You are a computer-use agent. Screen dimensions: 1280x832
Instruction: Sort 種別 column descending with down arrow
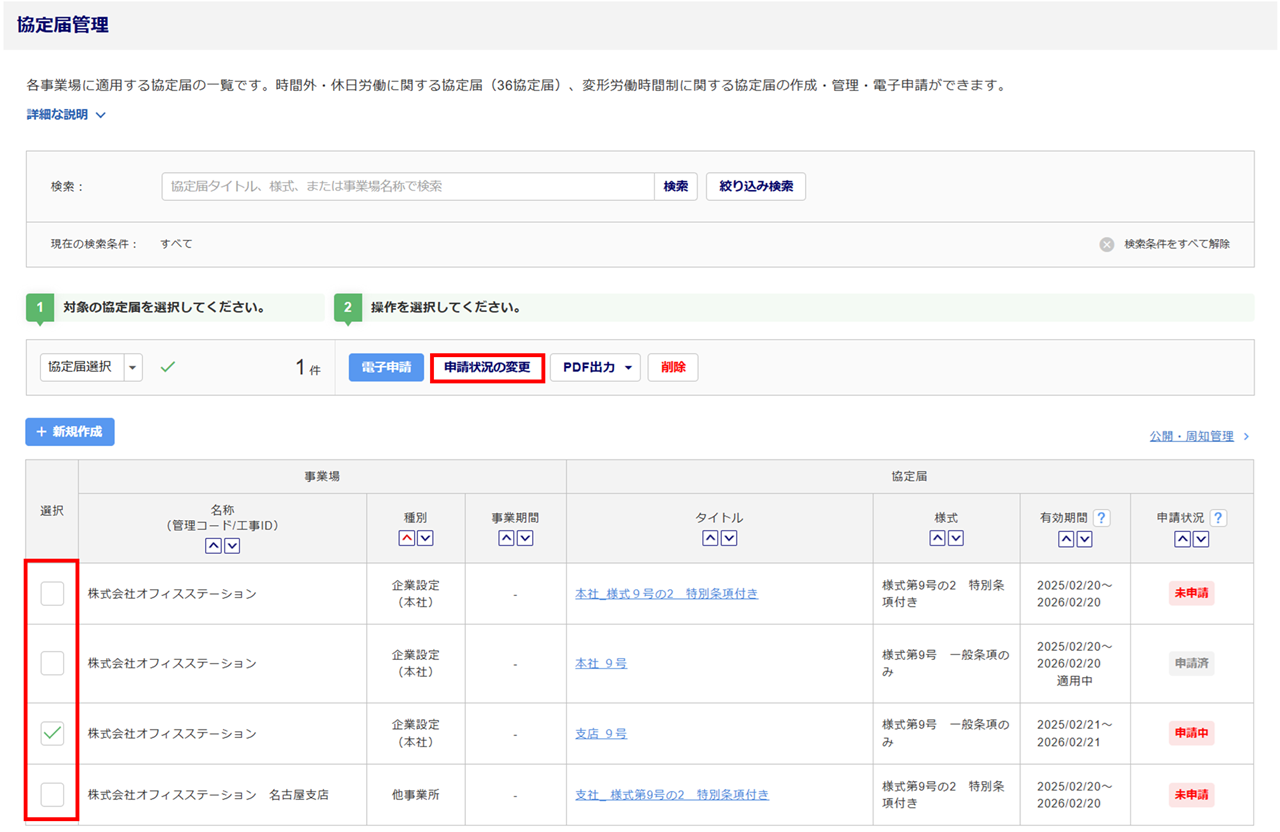425,538
